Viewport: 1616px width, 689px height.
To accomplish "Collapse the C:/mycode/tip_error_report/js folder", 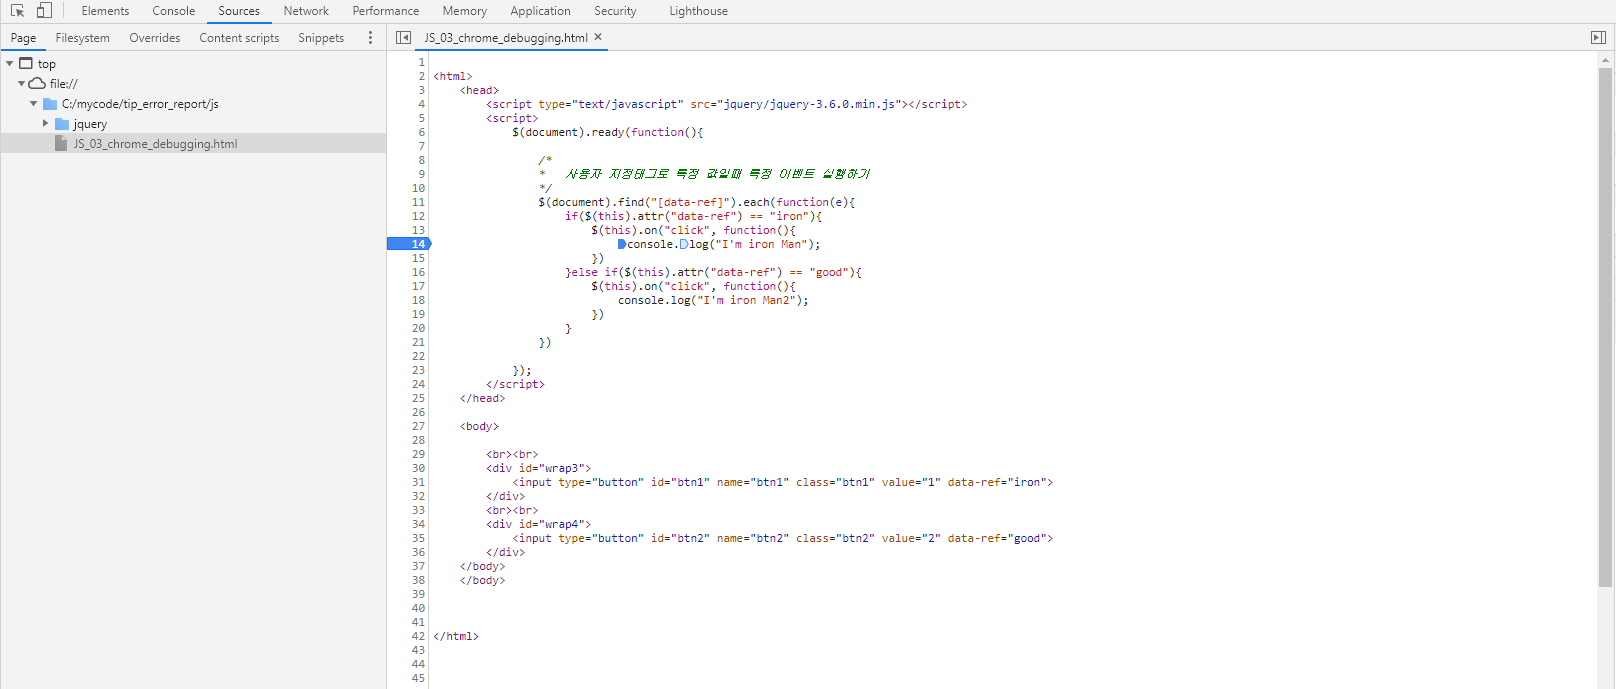I will (x=33, y=103).
